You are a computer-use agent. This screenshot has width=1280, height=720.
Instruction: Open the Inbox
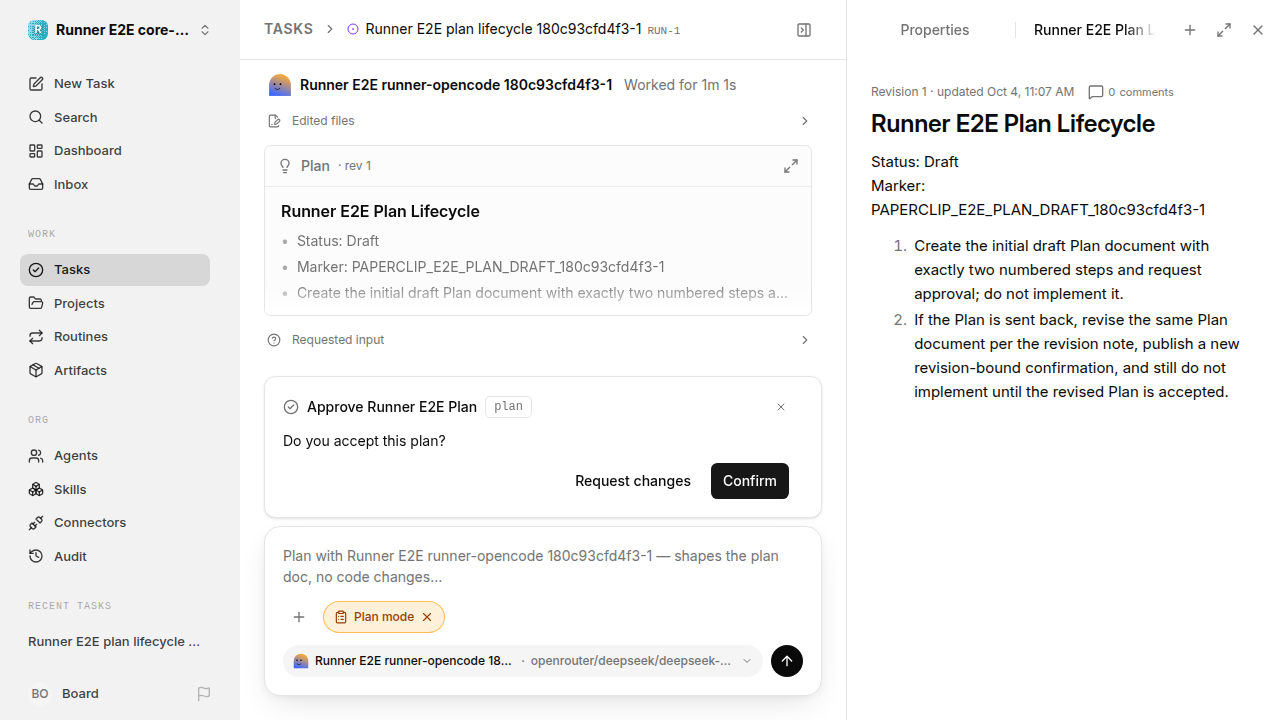(115, 185)
